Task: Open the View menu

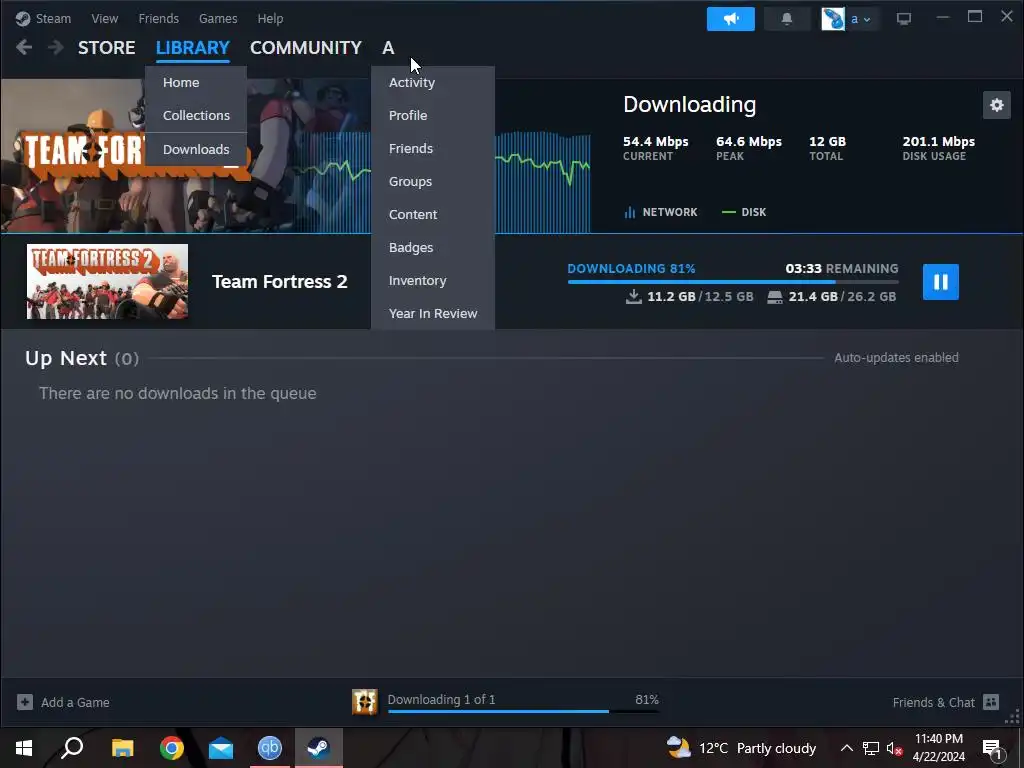Action: point(104,18)
